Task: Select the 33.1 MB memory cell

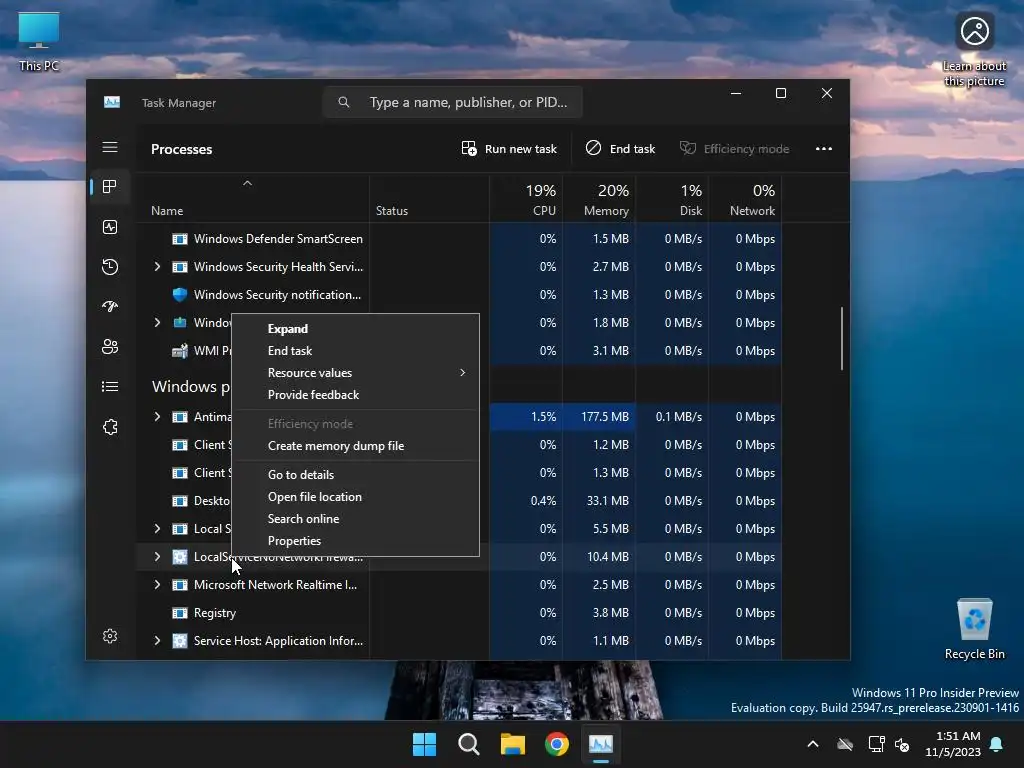Action: 599,501
